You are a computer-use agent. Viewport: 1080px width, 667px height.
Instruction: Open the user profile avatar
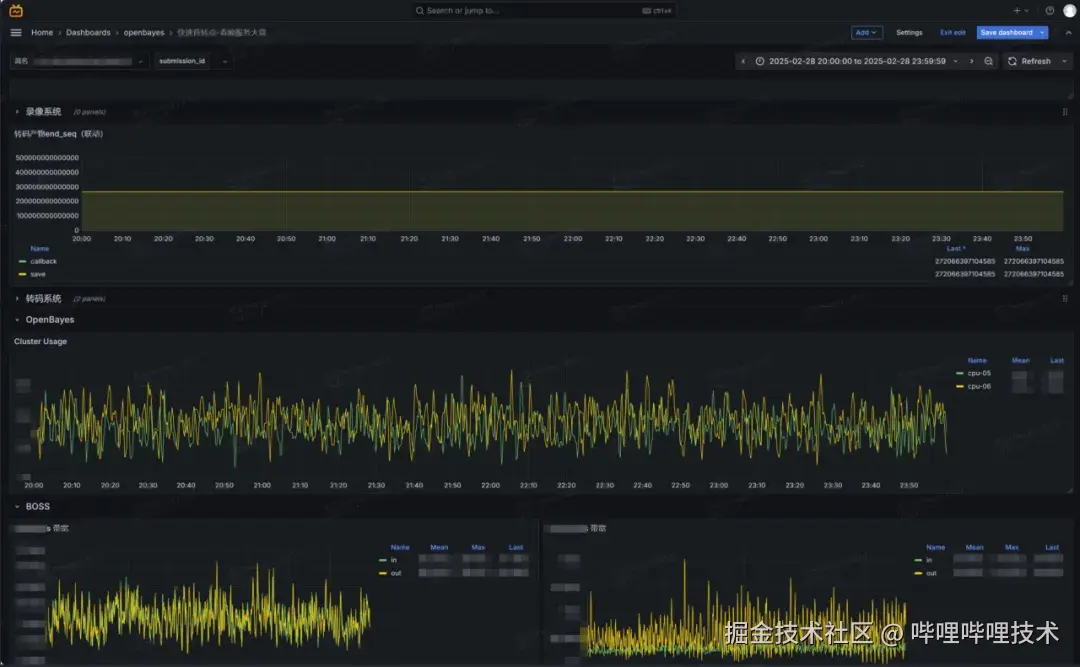point(1069,10)
